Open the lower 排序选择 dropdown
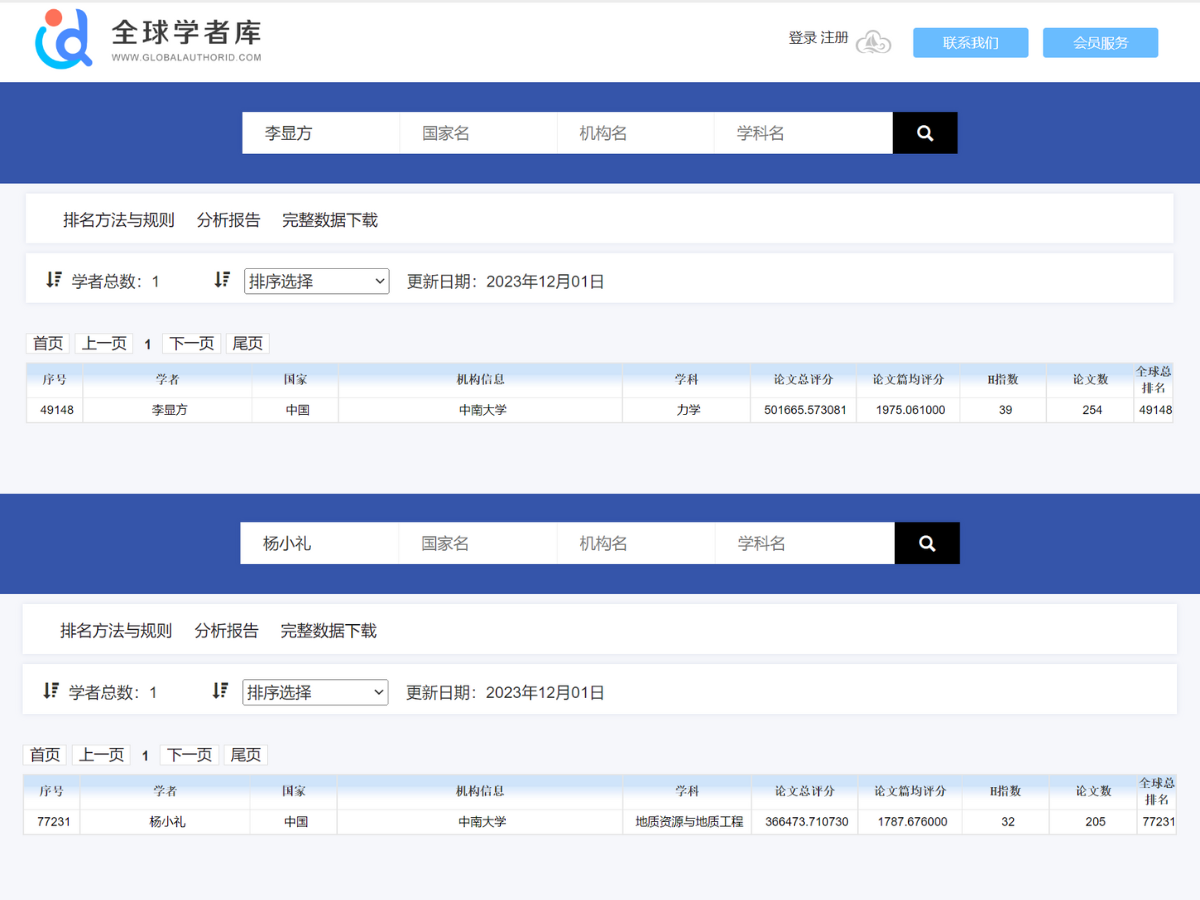This screenshot has width=1200, height=900. pos(315,692)
